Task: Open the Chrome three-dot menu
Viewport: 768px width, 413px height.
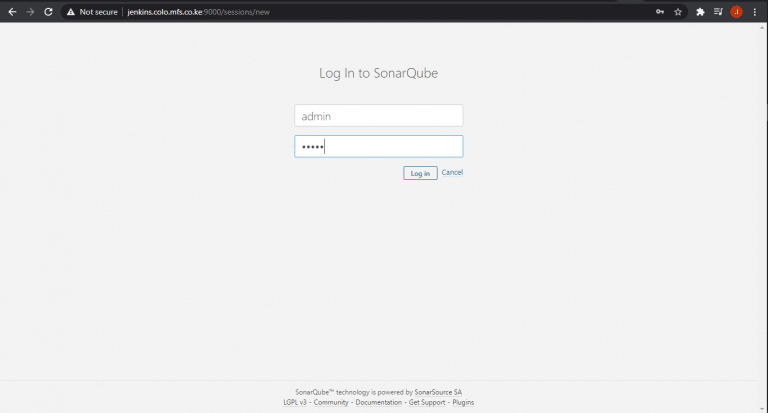Action: pos(755,12)
